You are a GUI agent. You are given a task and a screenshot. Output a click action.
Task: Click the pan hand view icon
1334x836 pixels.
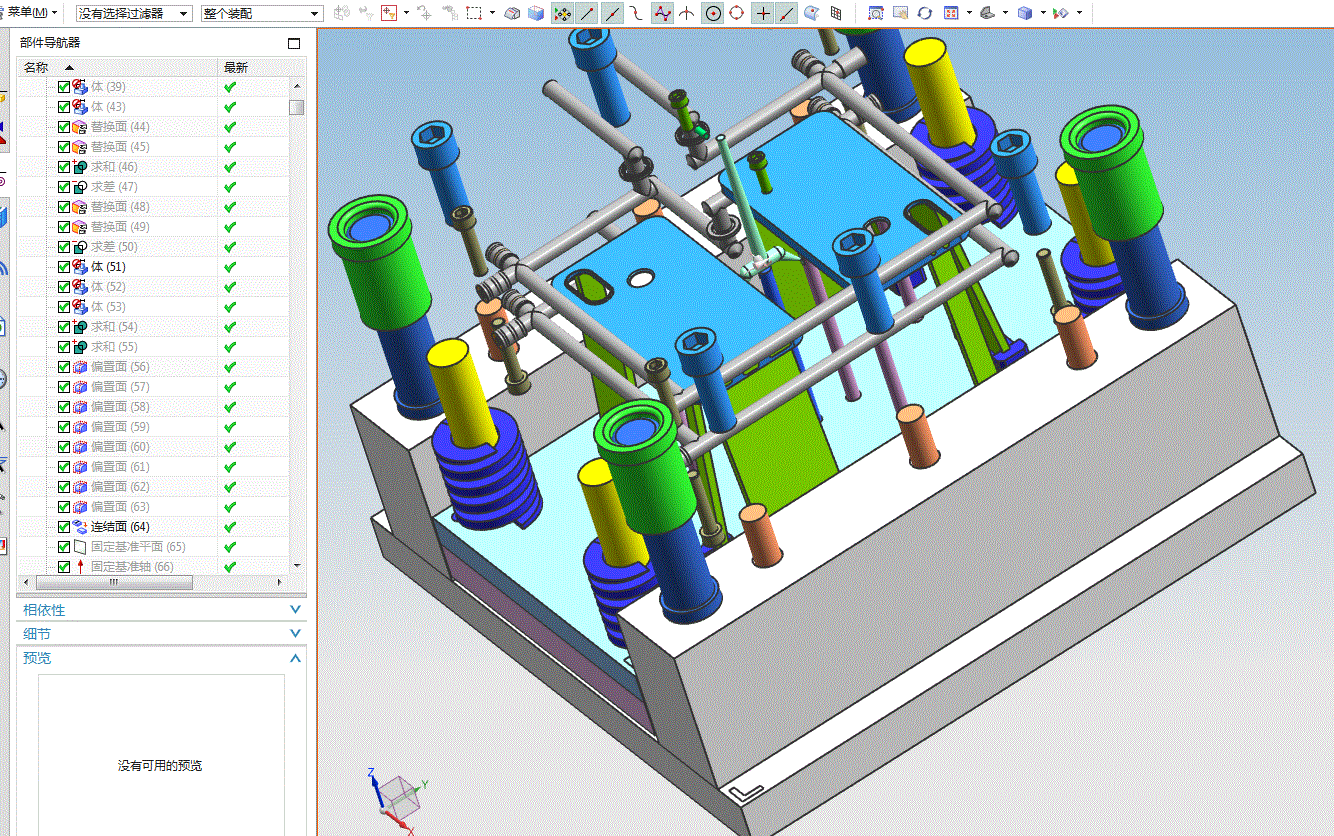[901, 13]
